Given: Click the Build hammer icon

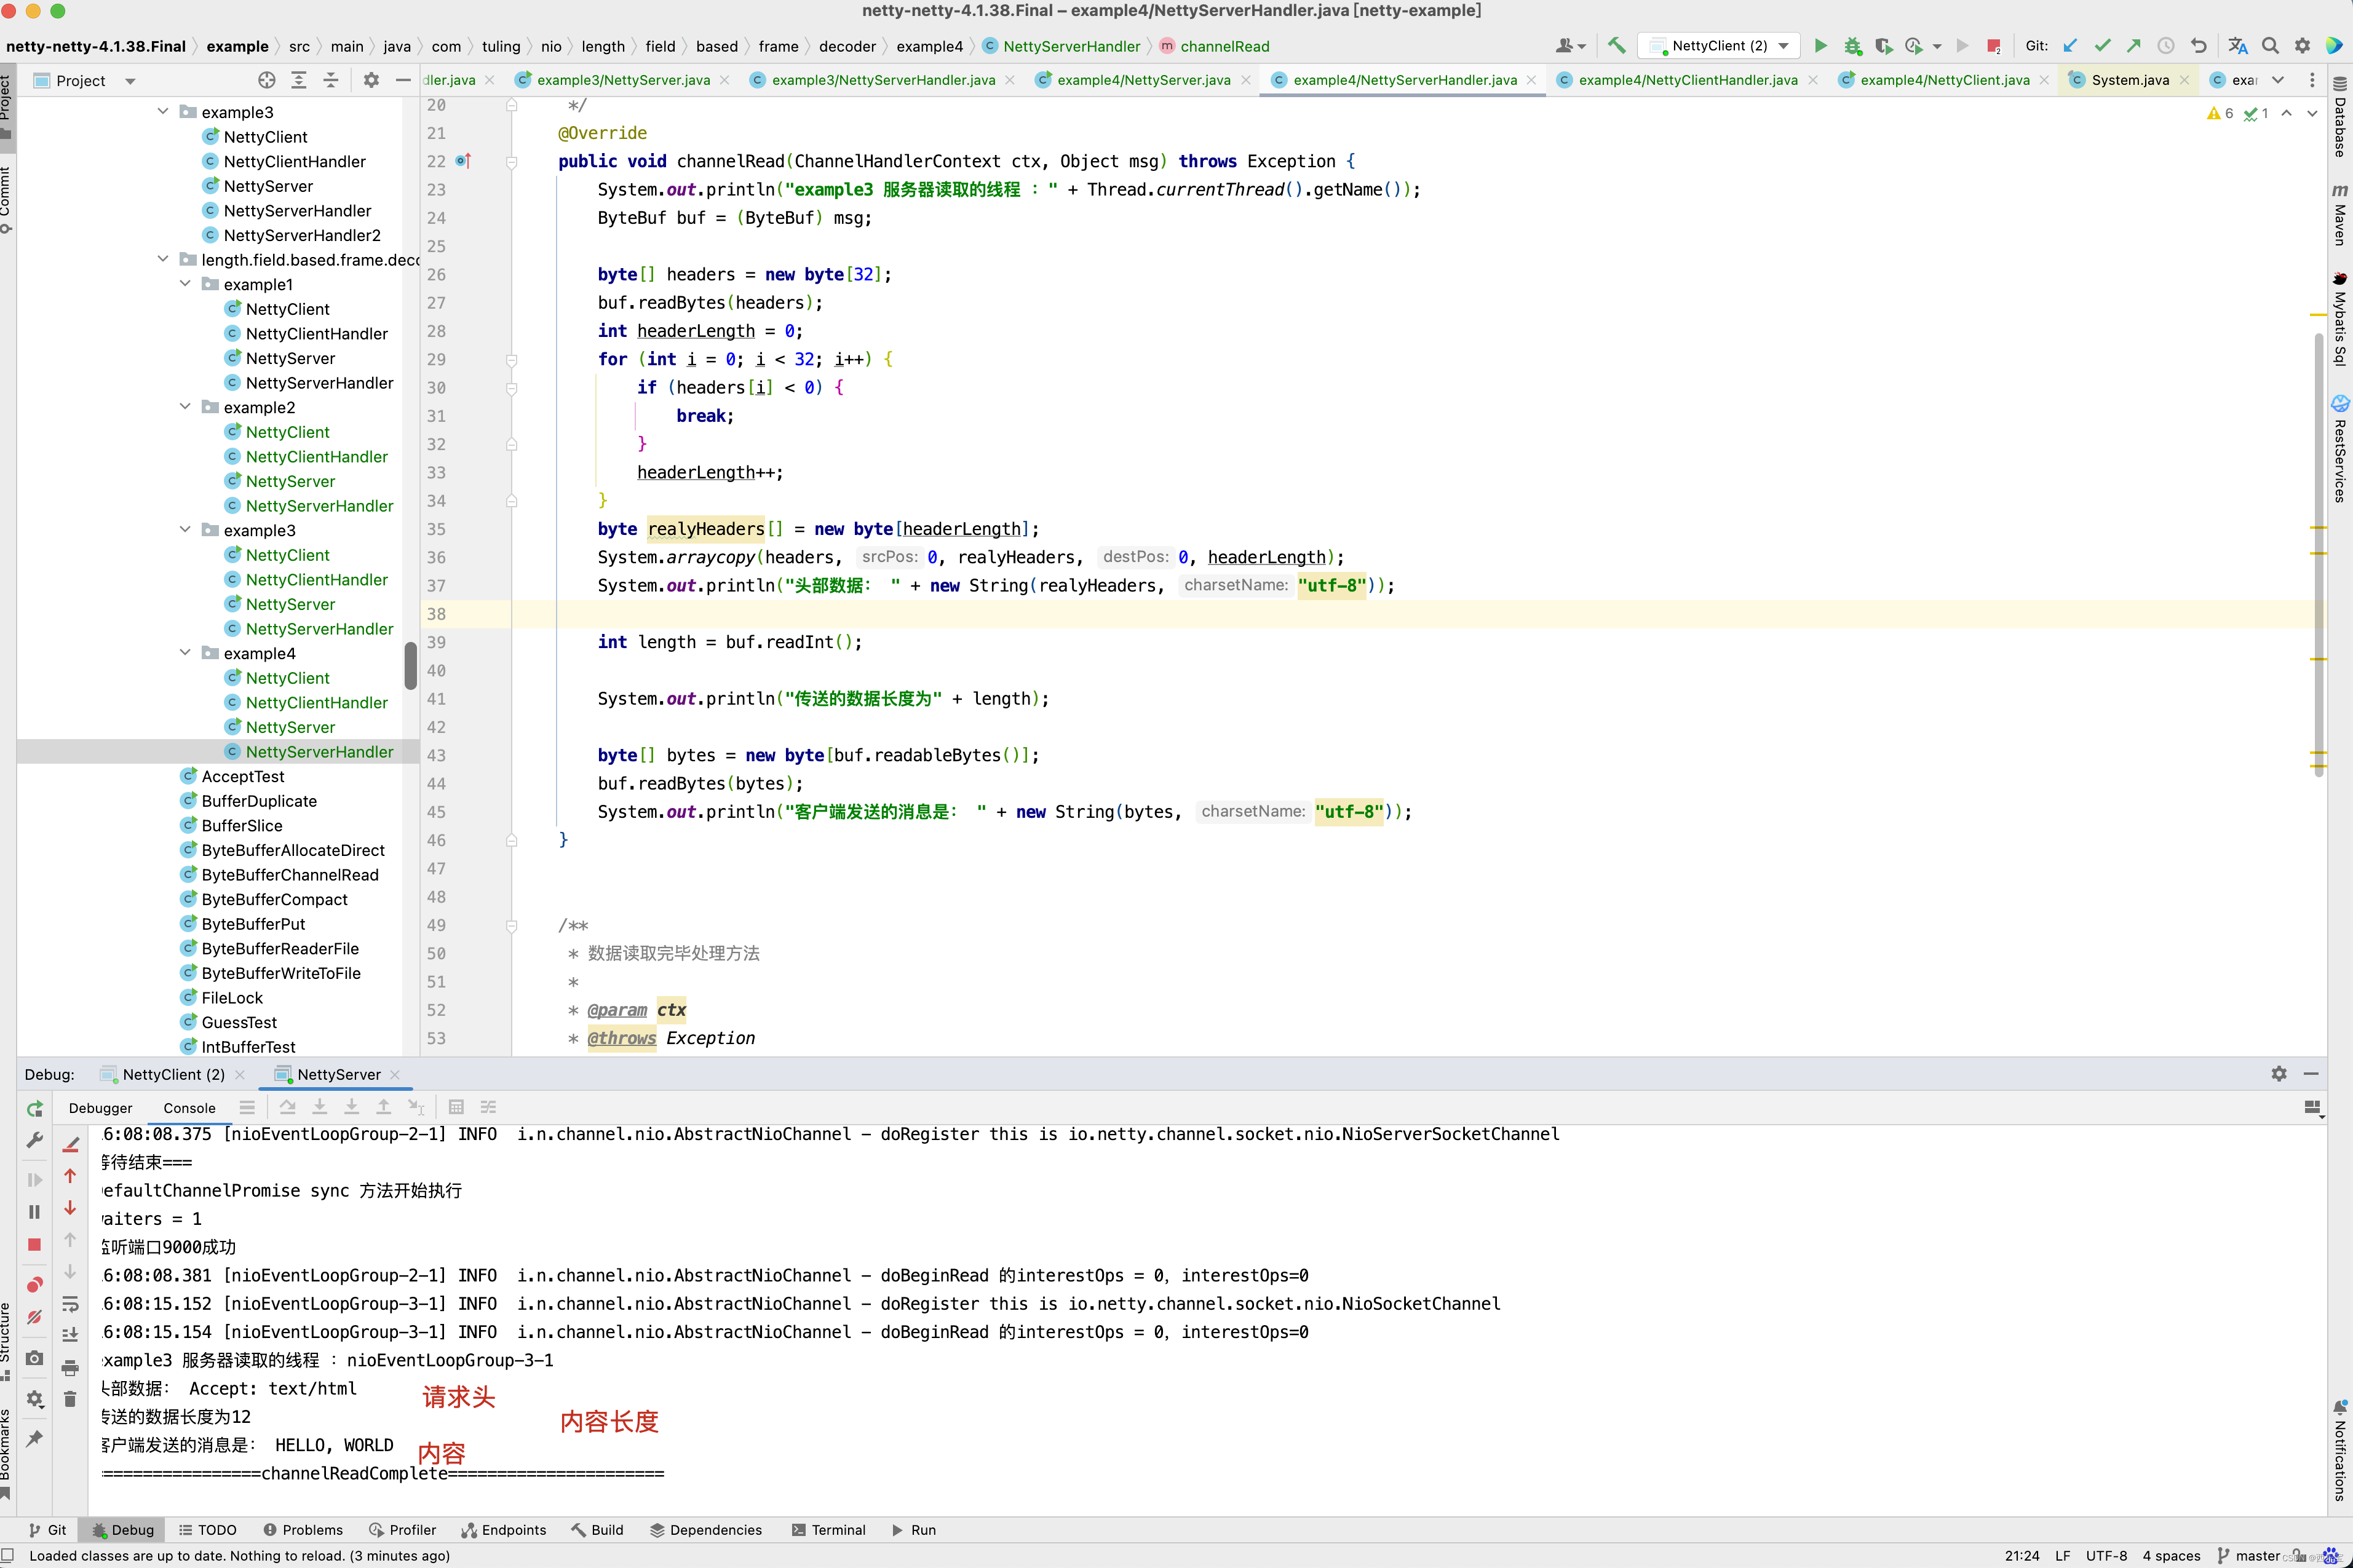Looking at the screenshot, I should 1616,46.
